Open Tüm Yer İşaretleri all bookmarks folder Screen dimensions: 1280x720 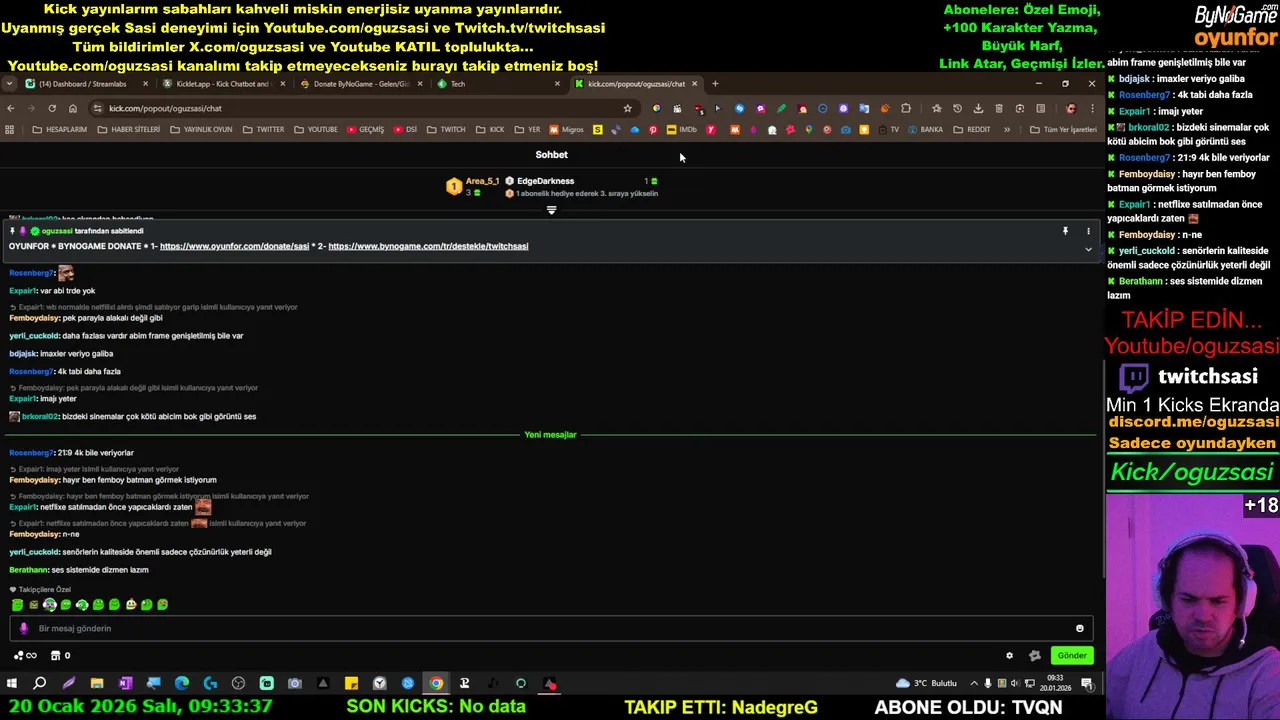[x=1063, y=130]
